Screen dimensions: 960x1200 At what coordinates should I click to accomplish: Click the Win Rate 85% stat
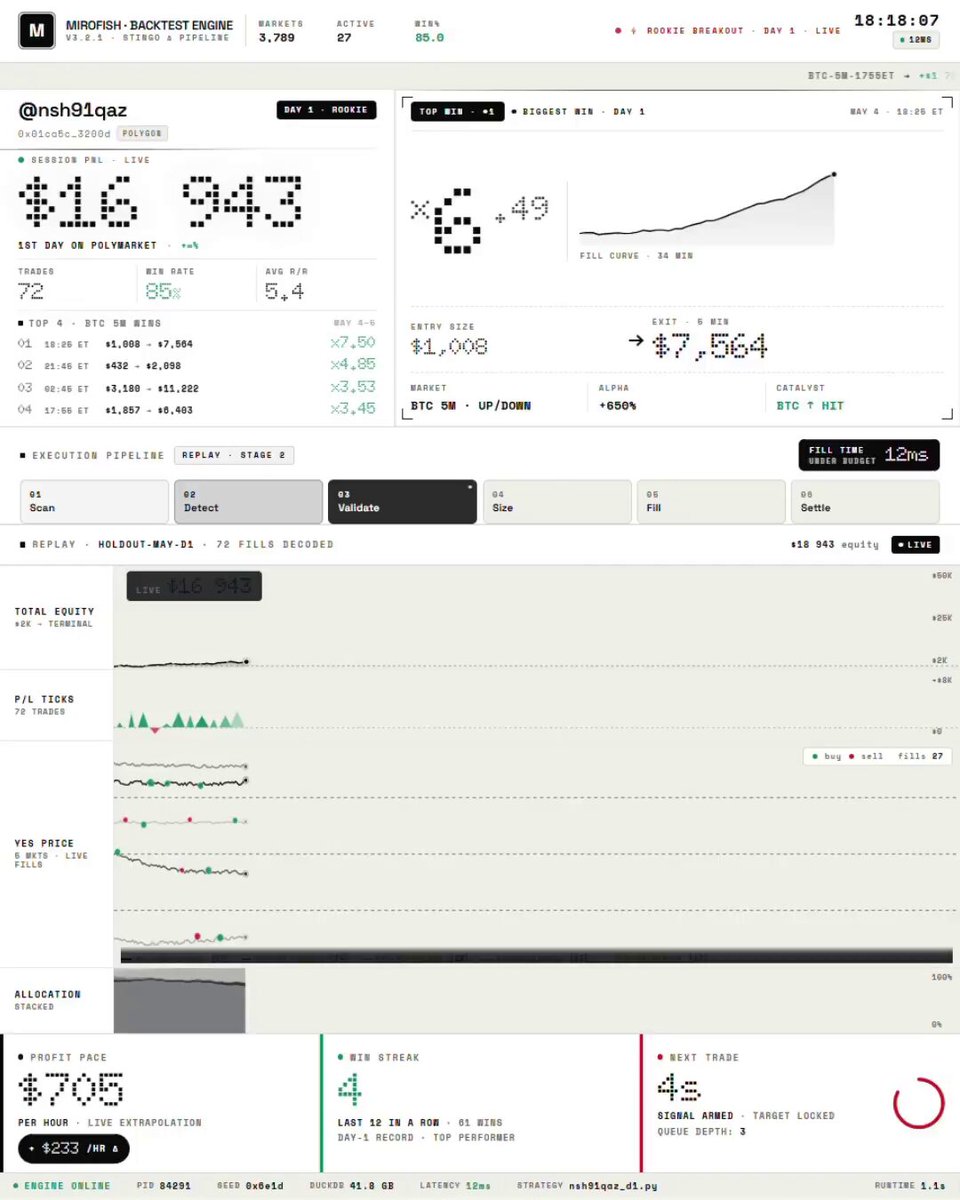point(171,285)
